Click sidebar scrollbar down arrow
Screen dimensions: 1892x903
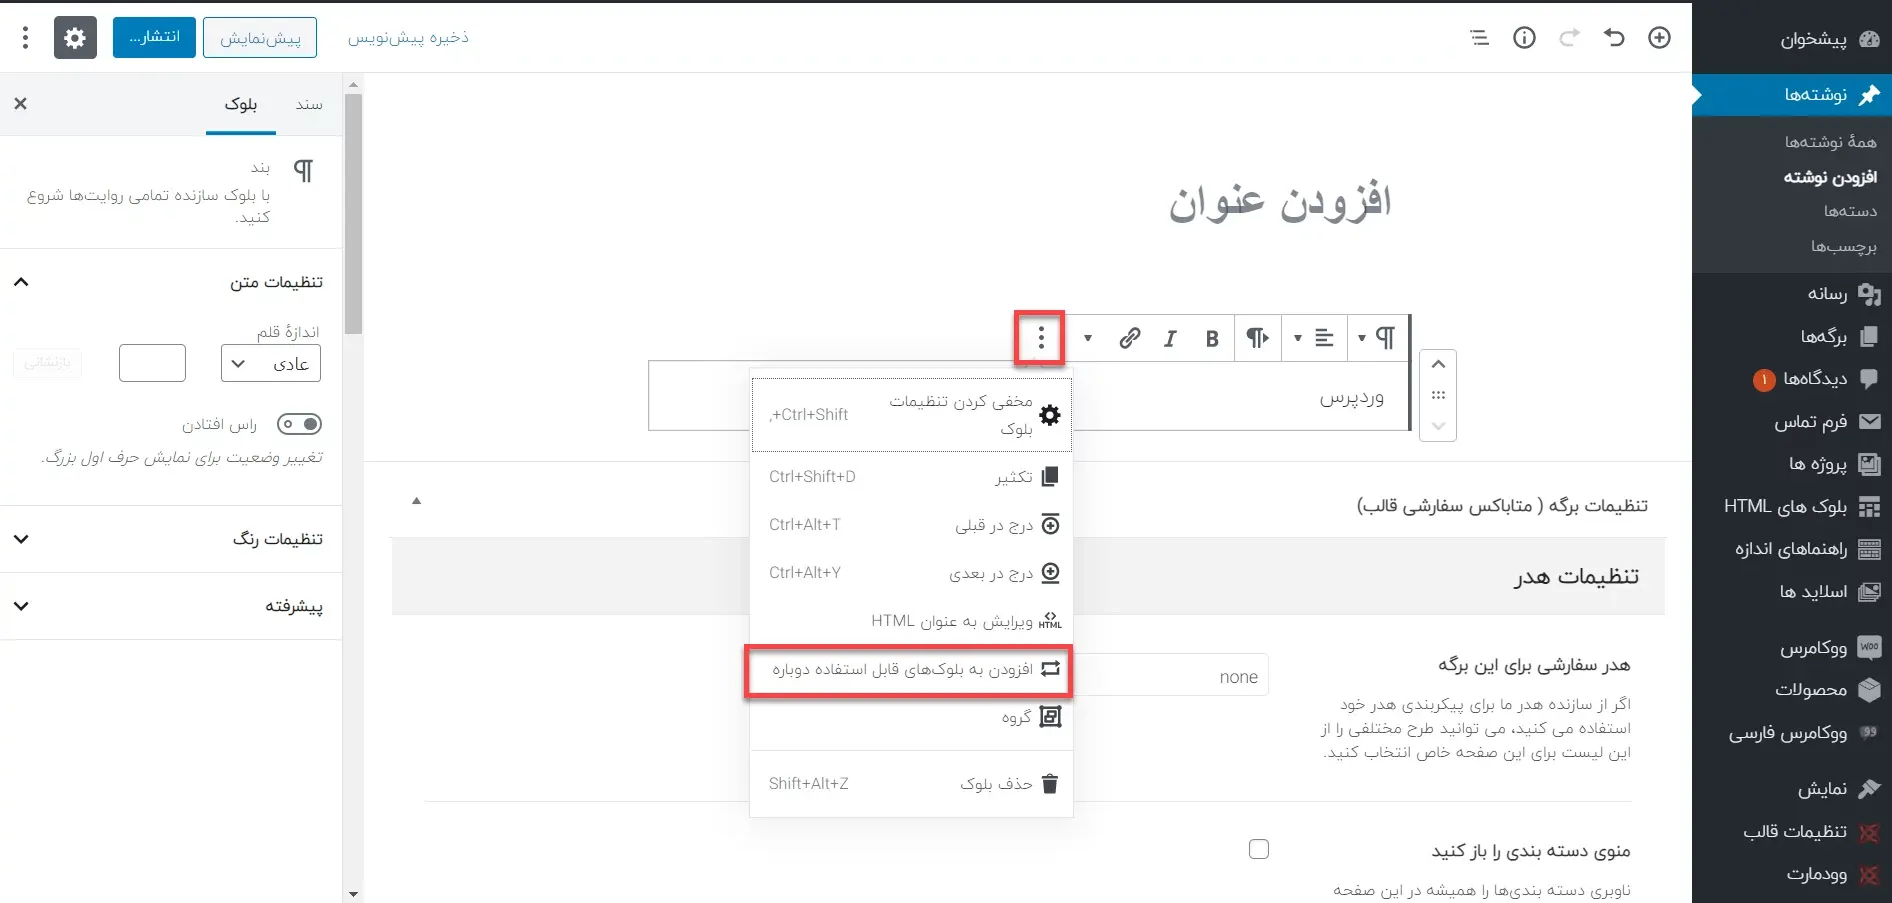pos(353,894)
